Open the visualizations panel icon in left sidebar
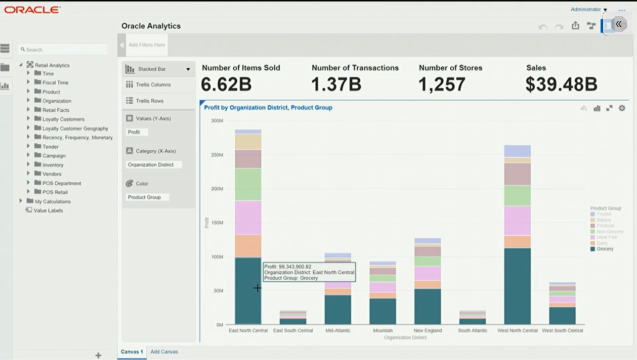The width and height of the screenshot is (637, 360). click(x=5, y=86)
